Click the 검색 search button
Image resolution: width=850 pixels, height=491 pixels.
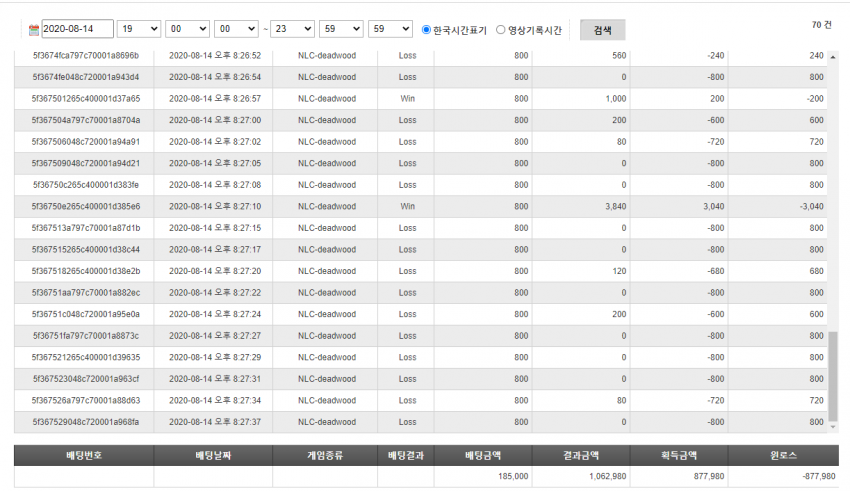coord(602,30)
